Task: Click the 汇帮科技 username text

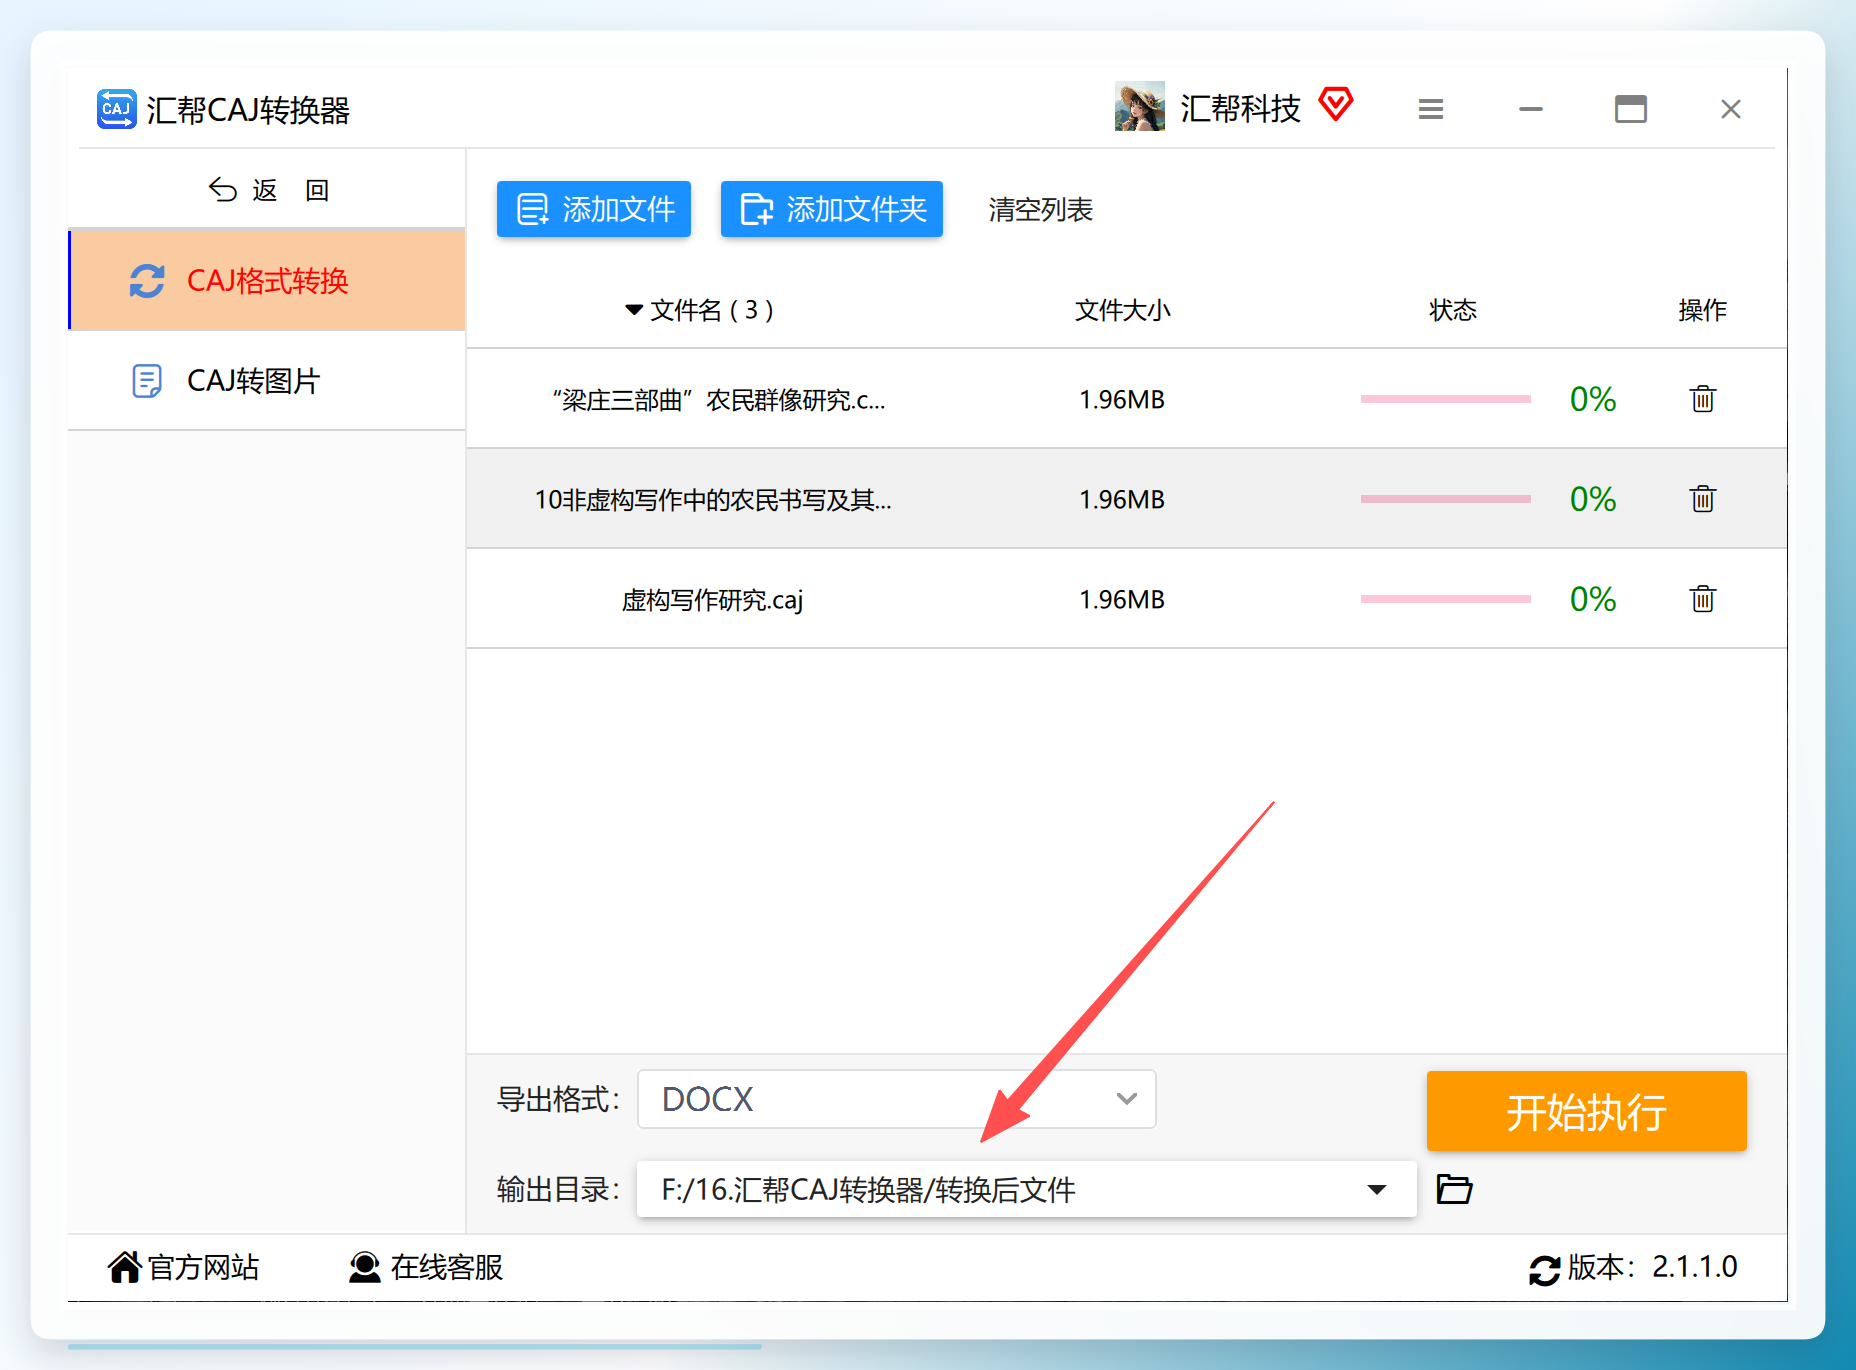Action: pos(1241,108)
